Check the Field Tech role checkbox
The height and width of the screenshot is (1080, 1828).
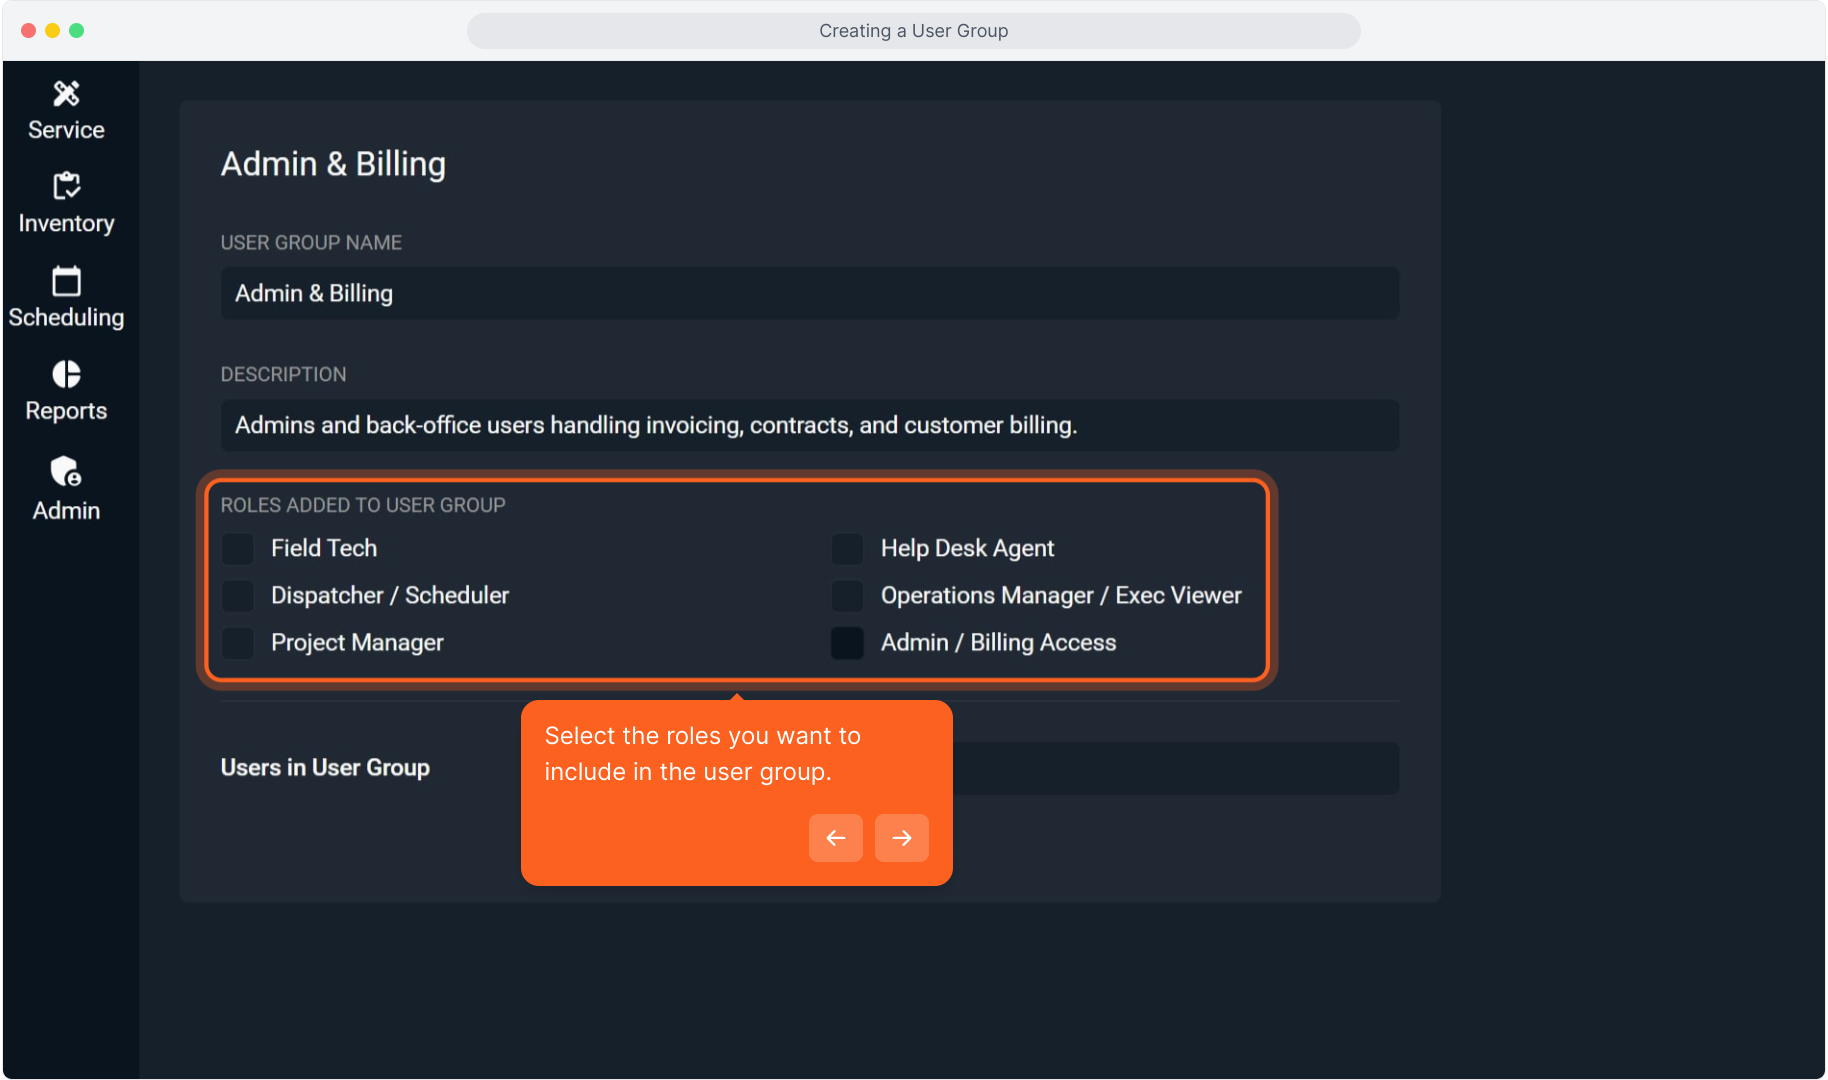[238, 548]
